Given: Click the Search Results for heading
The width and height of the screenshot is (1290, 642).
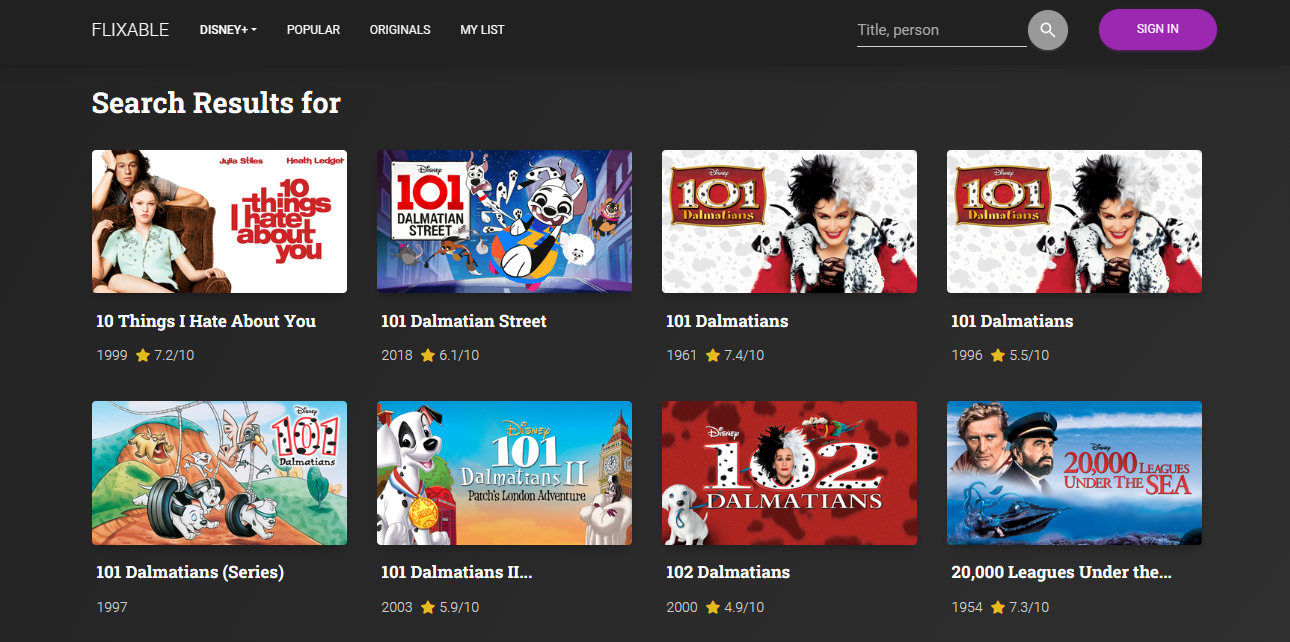Looking at the screenshot, I should (x=216, y=103).
